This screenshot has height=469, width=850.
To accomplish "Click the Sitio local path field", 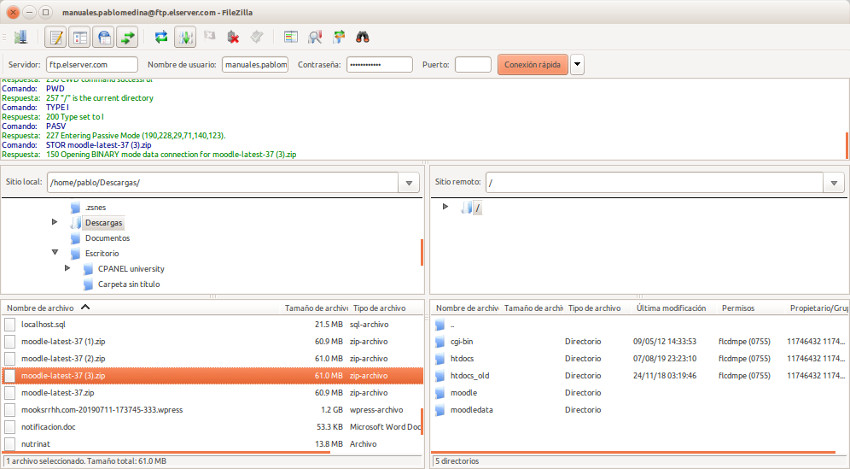I will pos(223,183).
